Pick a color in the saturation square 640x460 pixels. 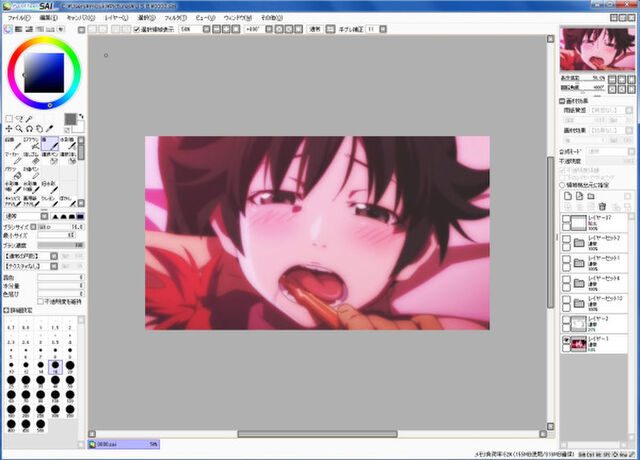(44, 73)
